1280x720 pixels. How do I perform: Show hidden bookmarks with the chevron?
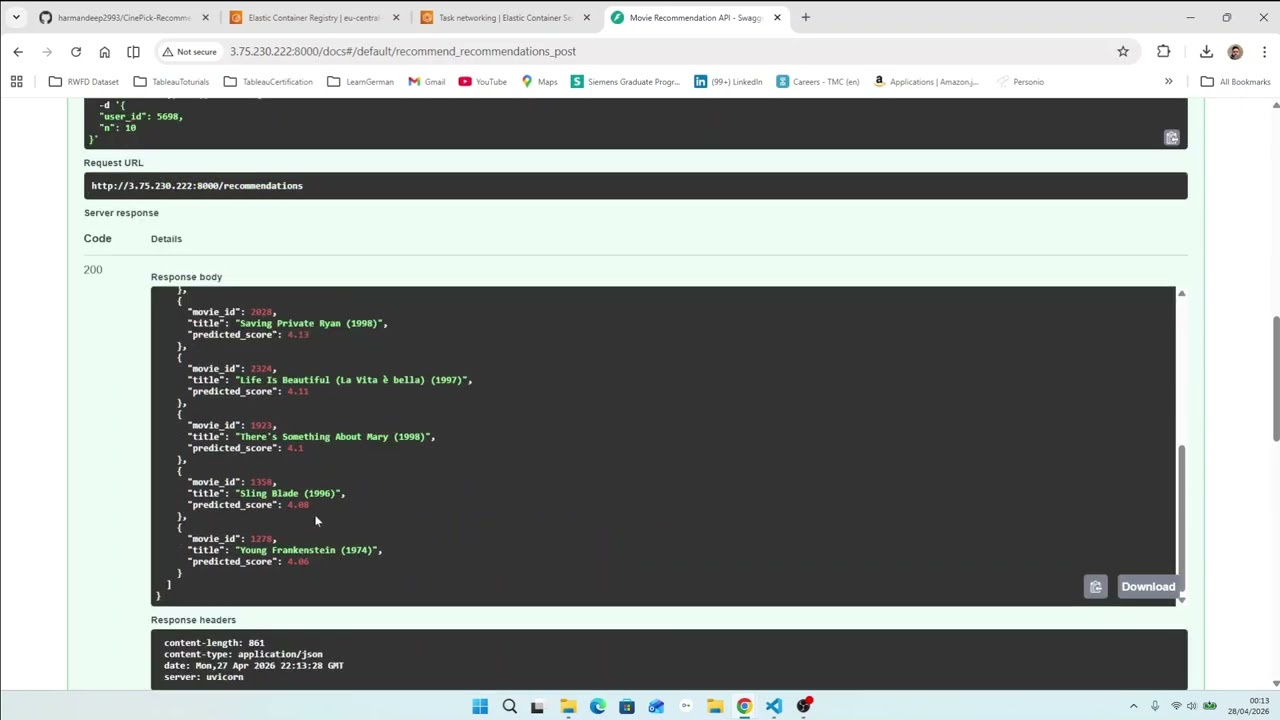(x=1168, y=82)
